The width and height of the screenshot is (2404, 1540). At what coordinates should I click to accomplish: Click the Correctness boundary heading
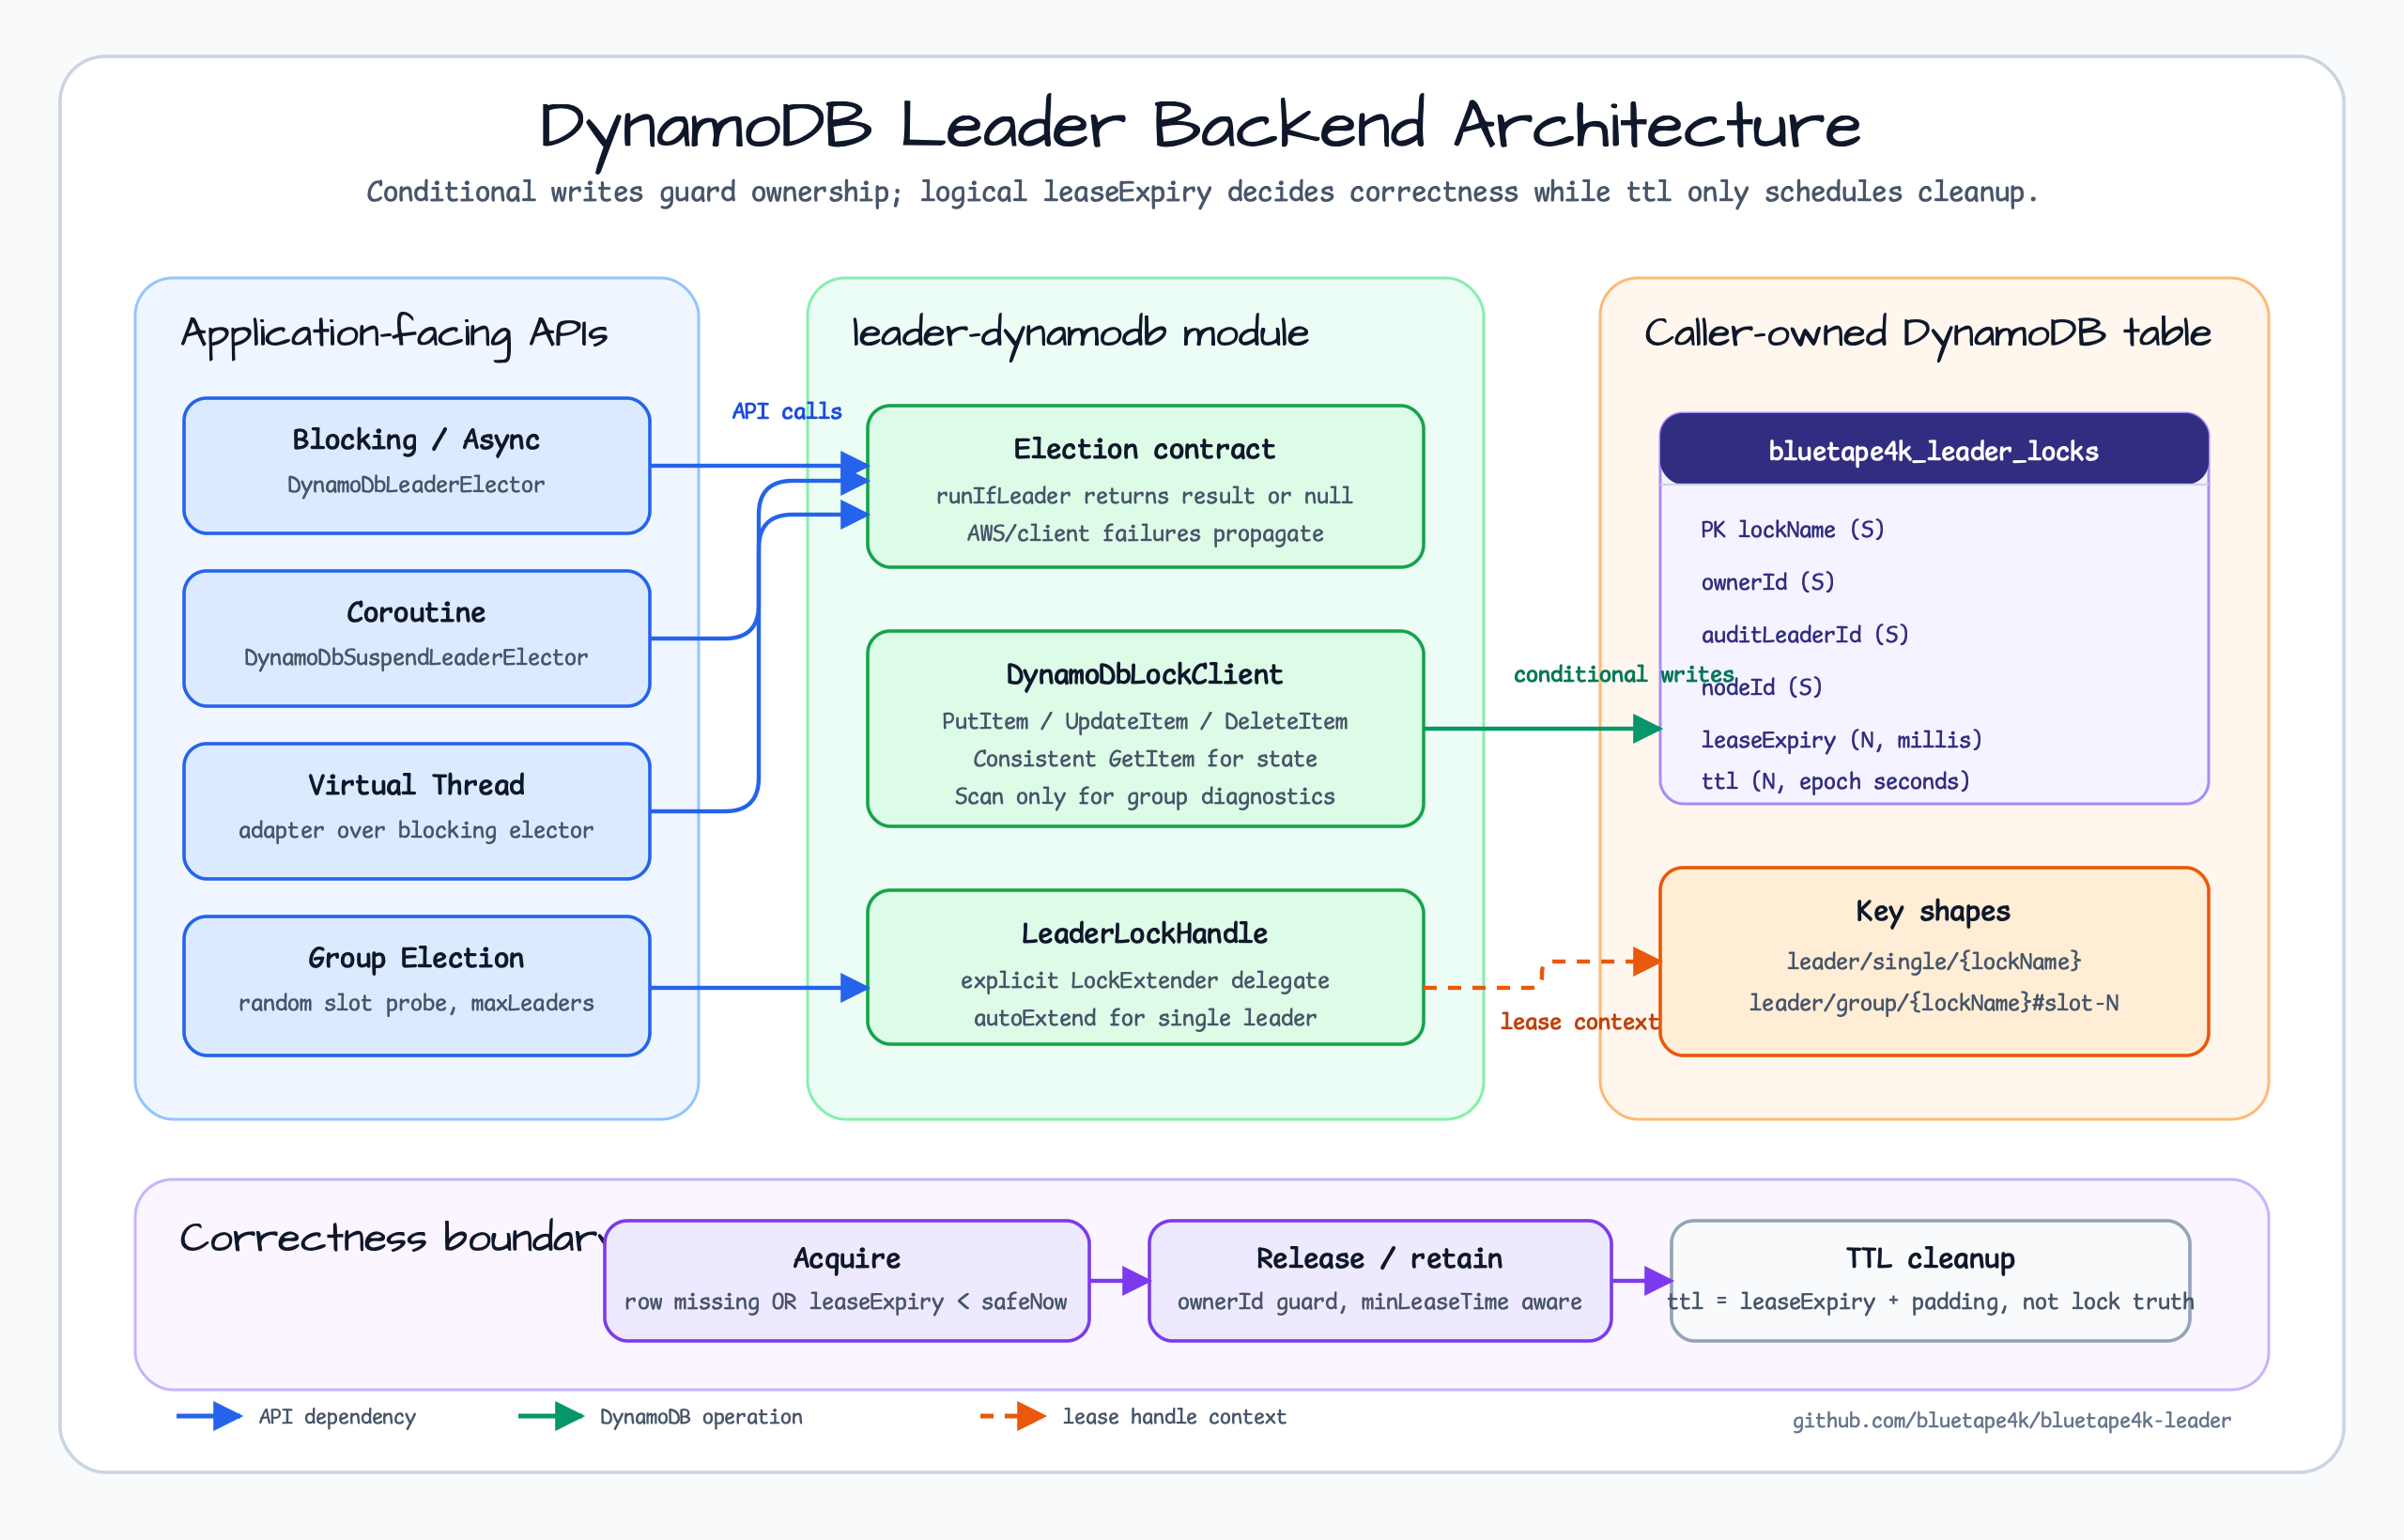point(394,1238)
